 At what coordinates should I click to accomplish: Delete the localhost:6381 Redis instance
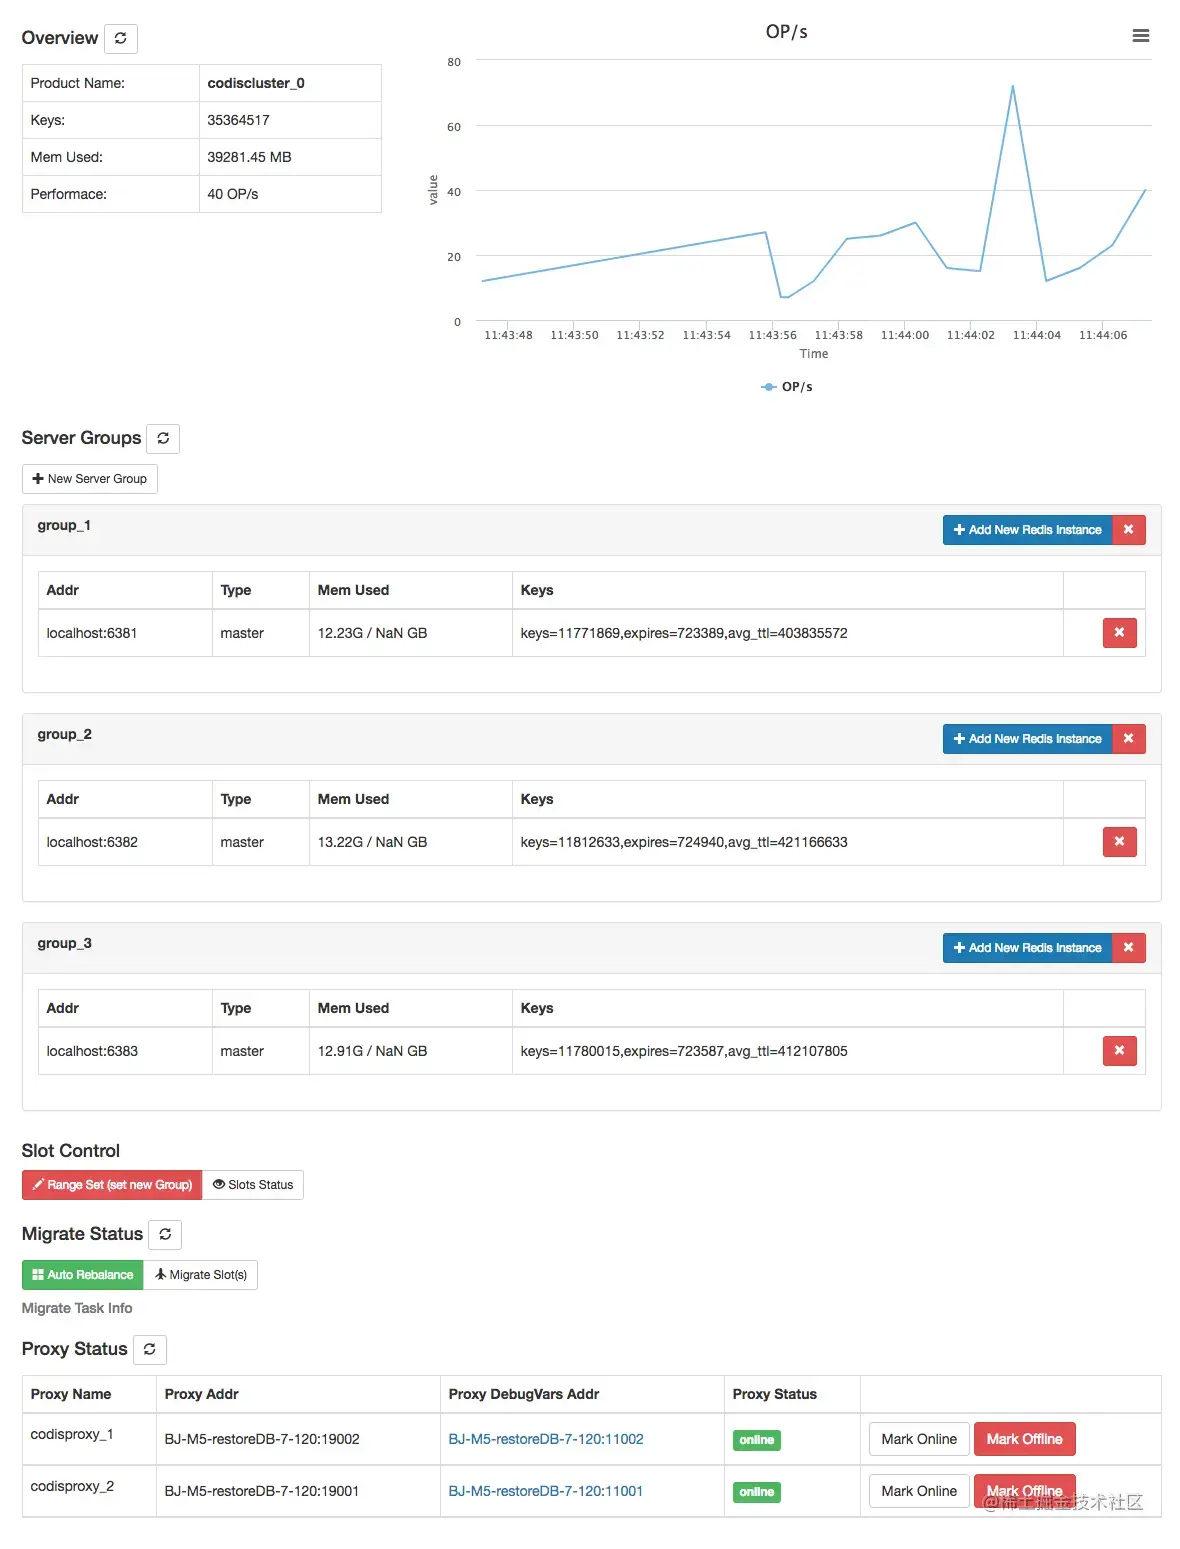tap(1119, 632)
